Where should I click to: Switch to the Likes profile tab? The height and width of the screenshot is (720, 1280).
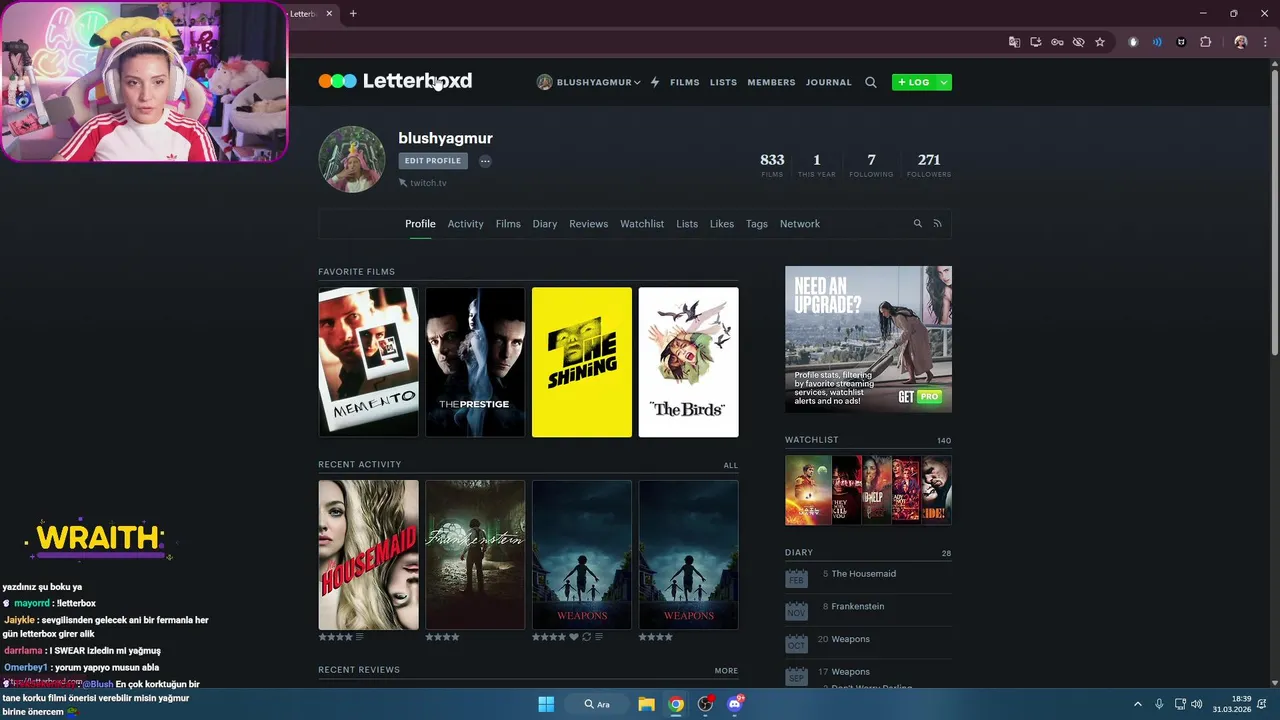[x=722, y=224]
